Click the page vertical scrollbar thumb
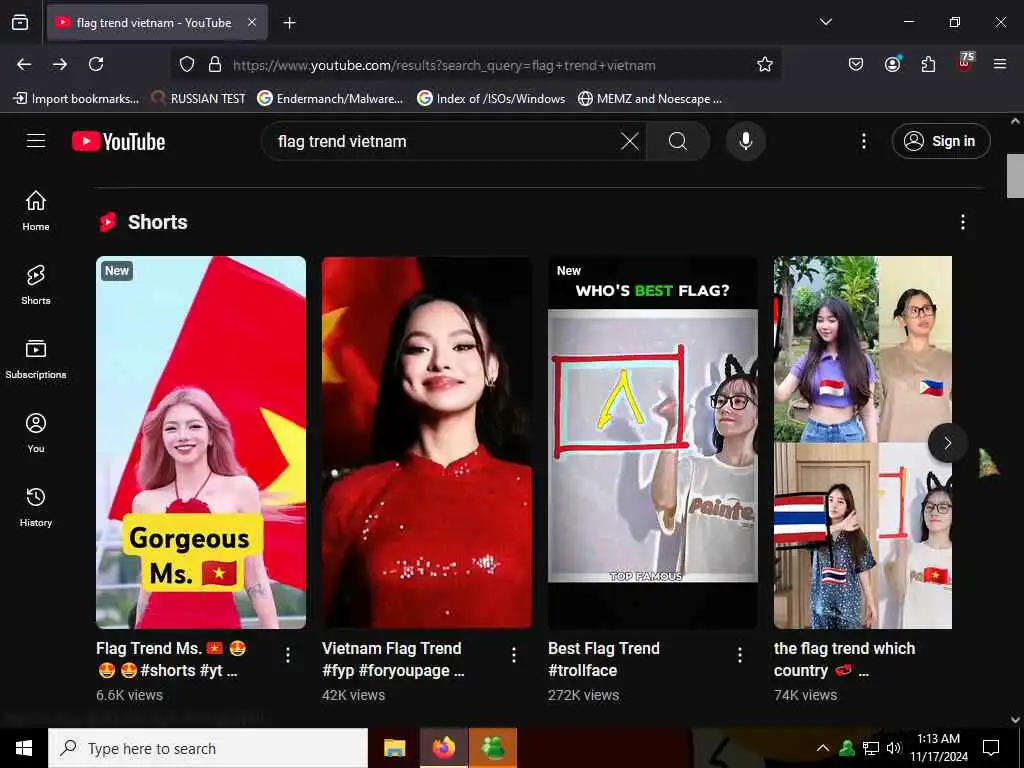This screenshot has height=768, width=1024. coord(1015,175)
